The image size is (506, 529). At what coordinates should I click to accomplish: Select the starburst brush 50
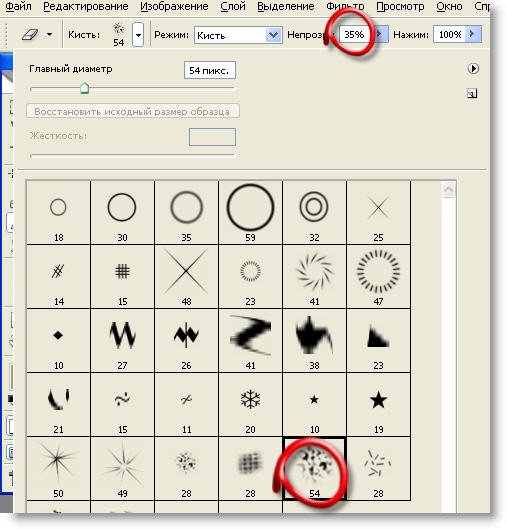[58, 469]
